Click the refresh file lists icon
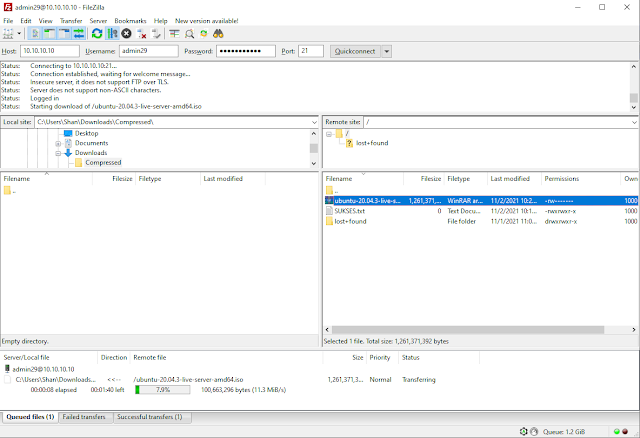Screen dimensions: 640x438 [97, 33]
